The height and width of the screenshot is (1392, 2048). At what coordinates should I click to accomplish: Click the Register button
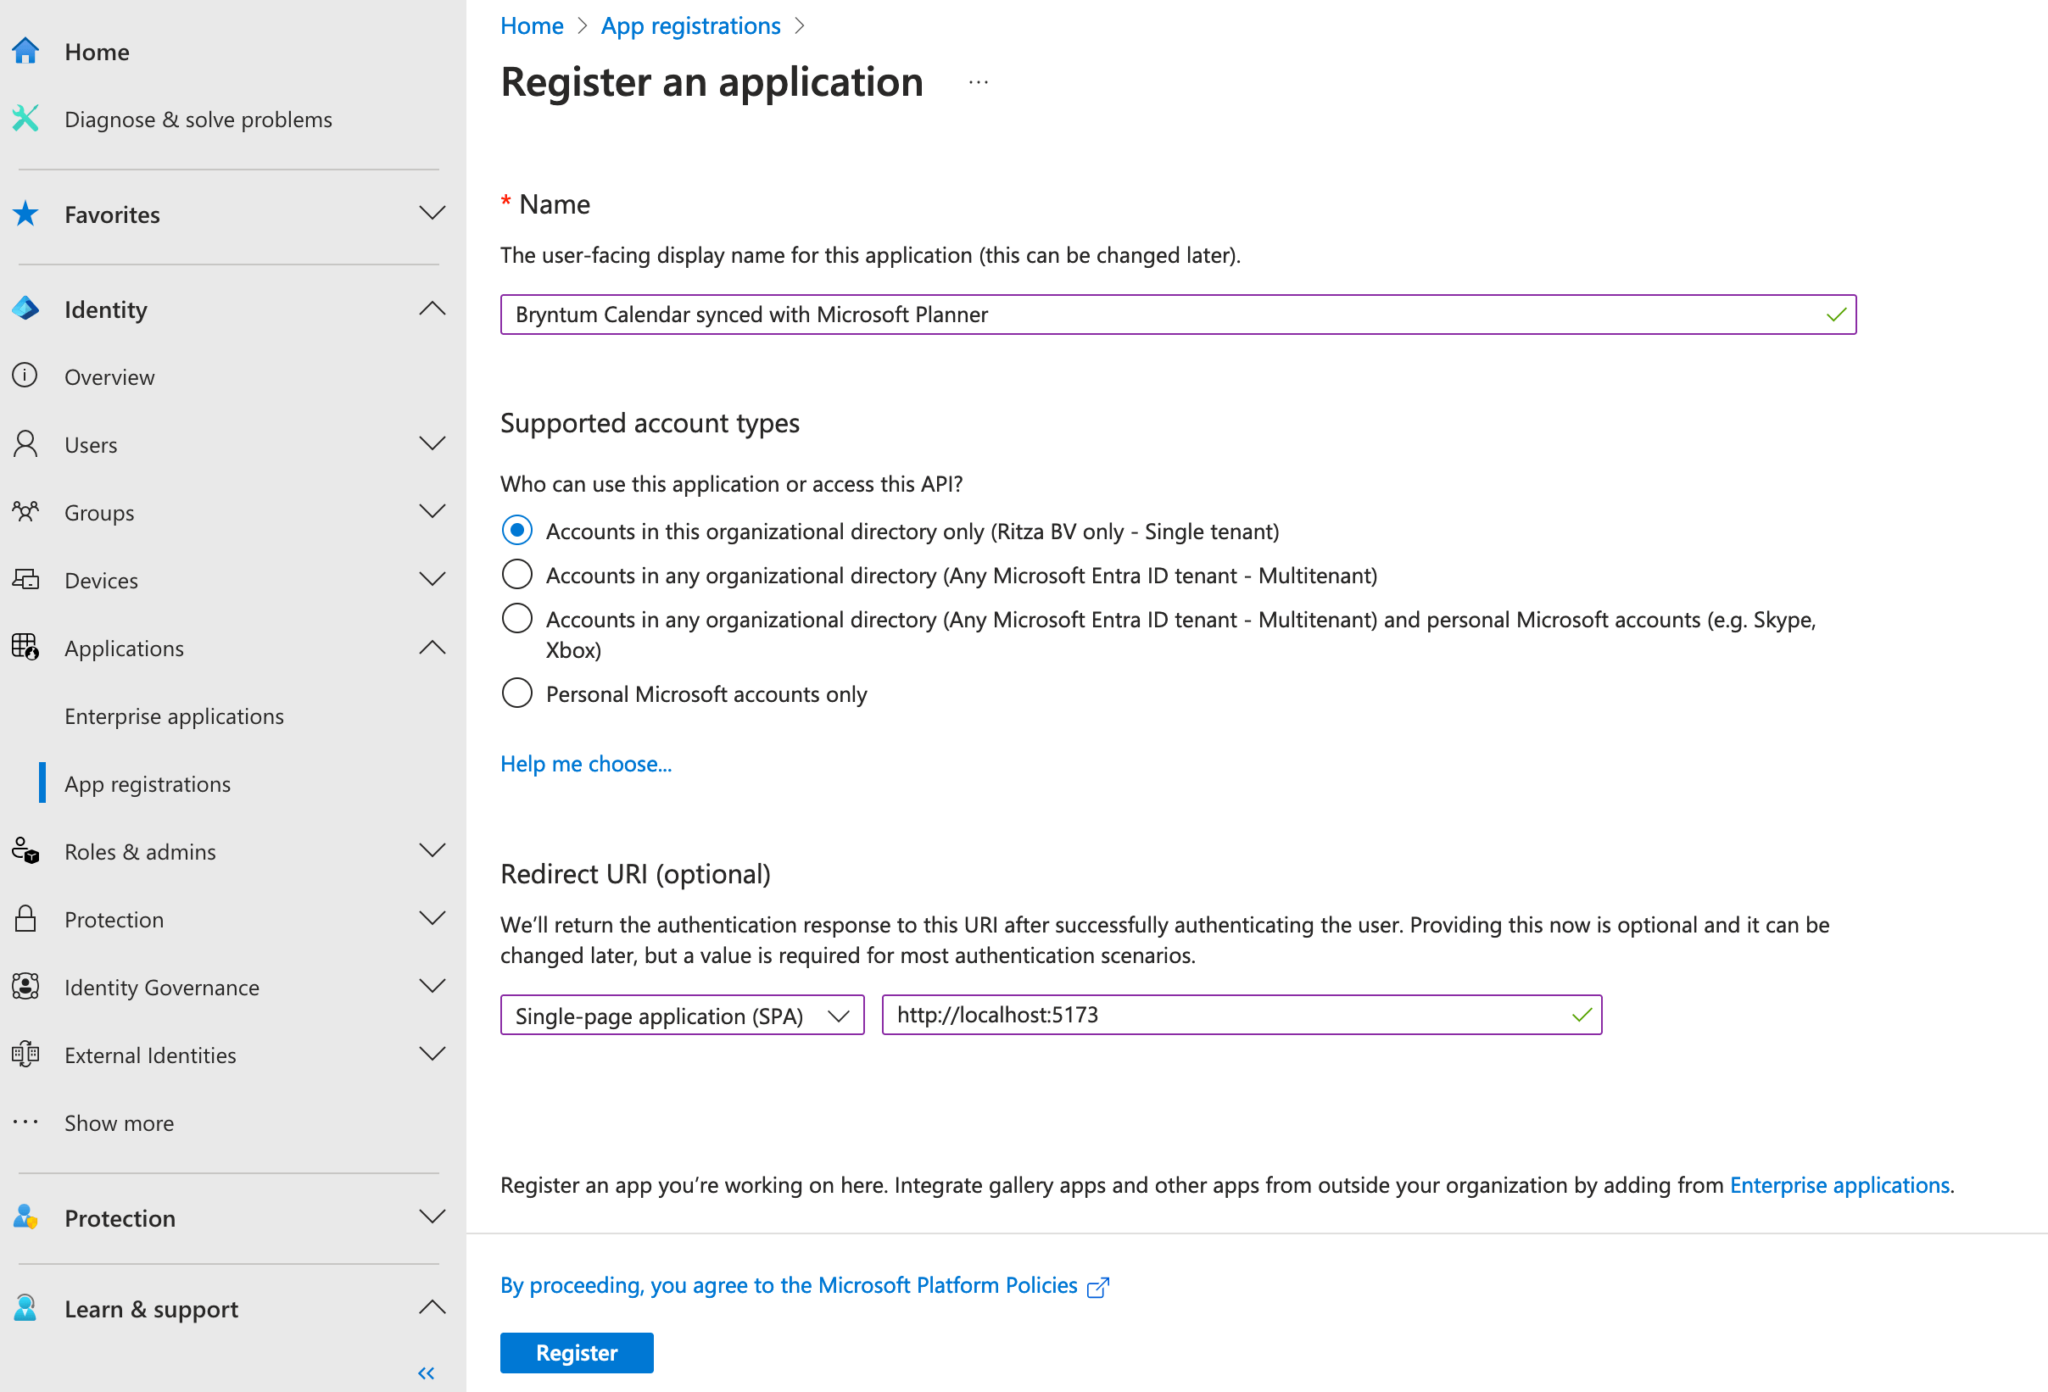click(577, 1352)
